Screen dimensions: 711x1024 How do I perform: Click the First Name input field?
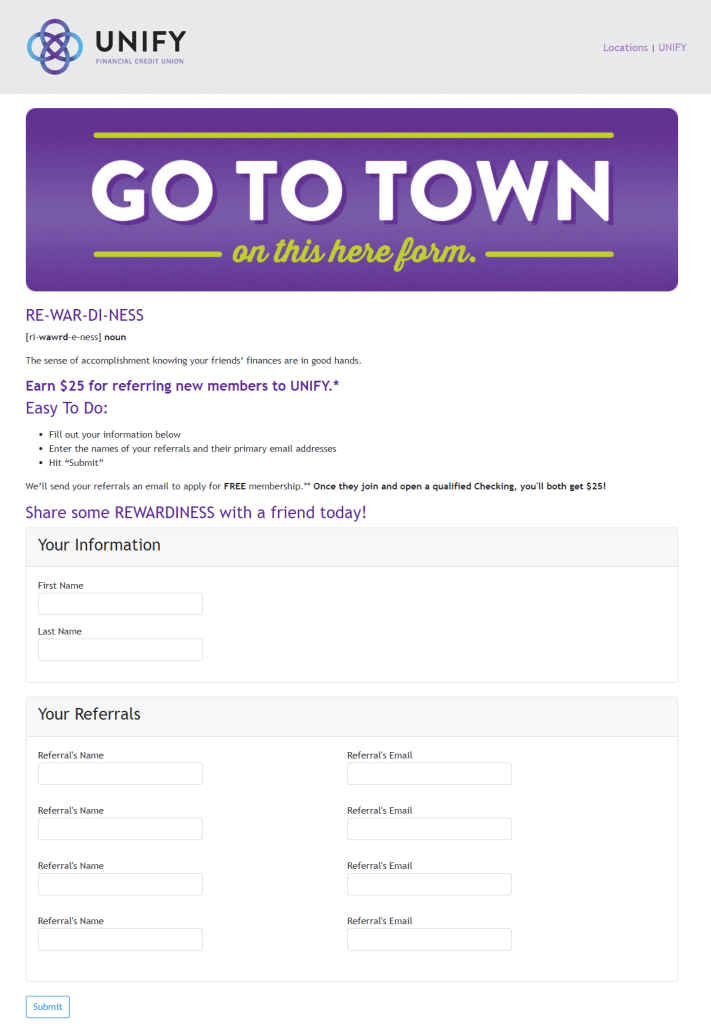click(119, 603)
